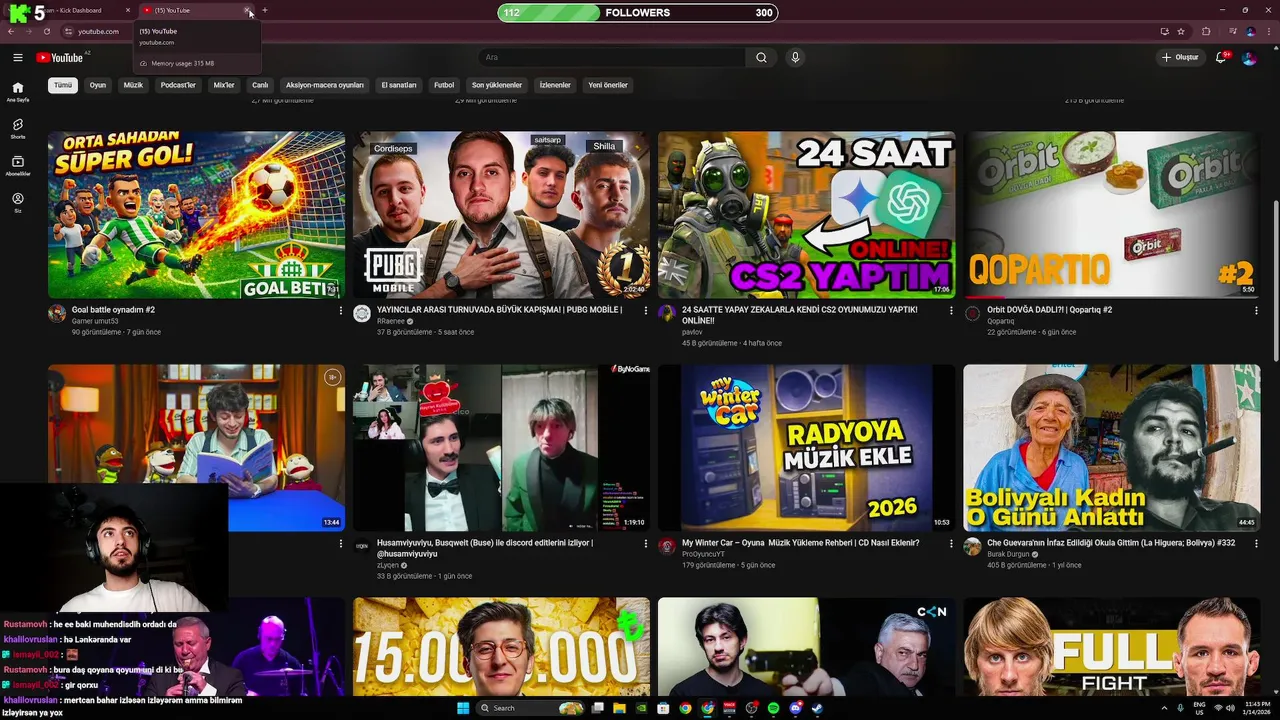Screen dimensions: 1280x720
Task: Select Aksiyon-macera oyunları chip
Action: click(325, 85)
